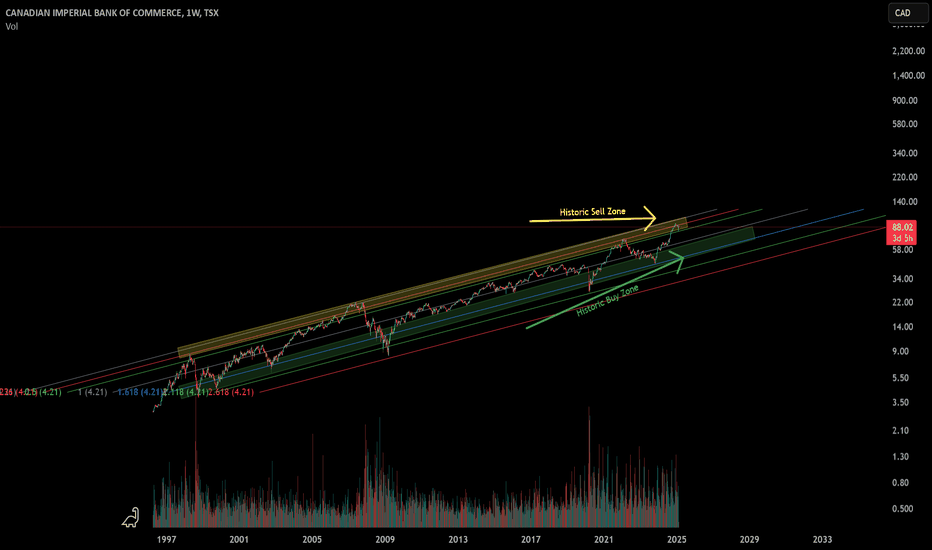
Task: Click the 1 (4.21) fib level label
Action: click(92, 392)
